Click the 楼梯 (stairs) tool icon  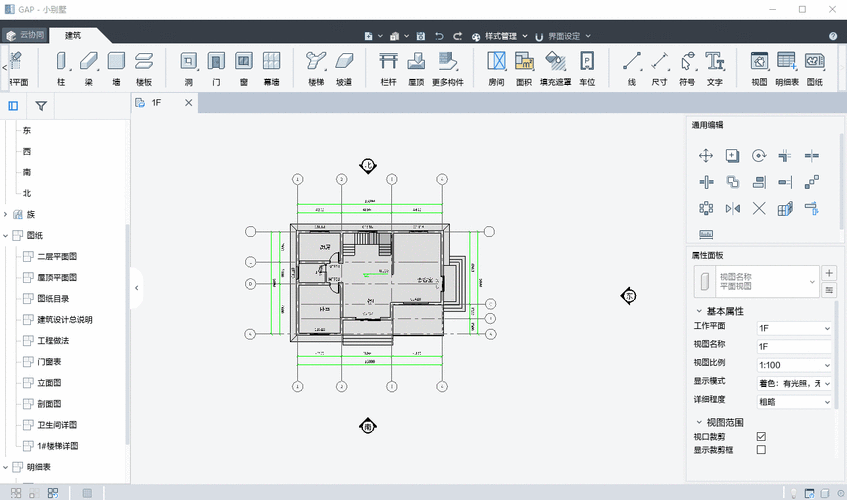pyautogui.click(x=316, y=66)
